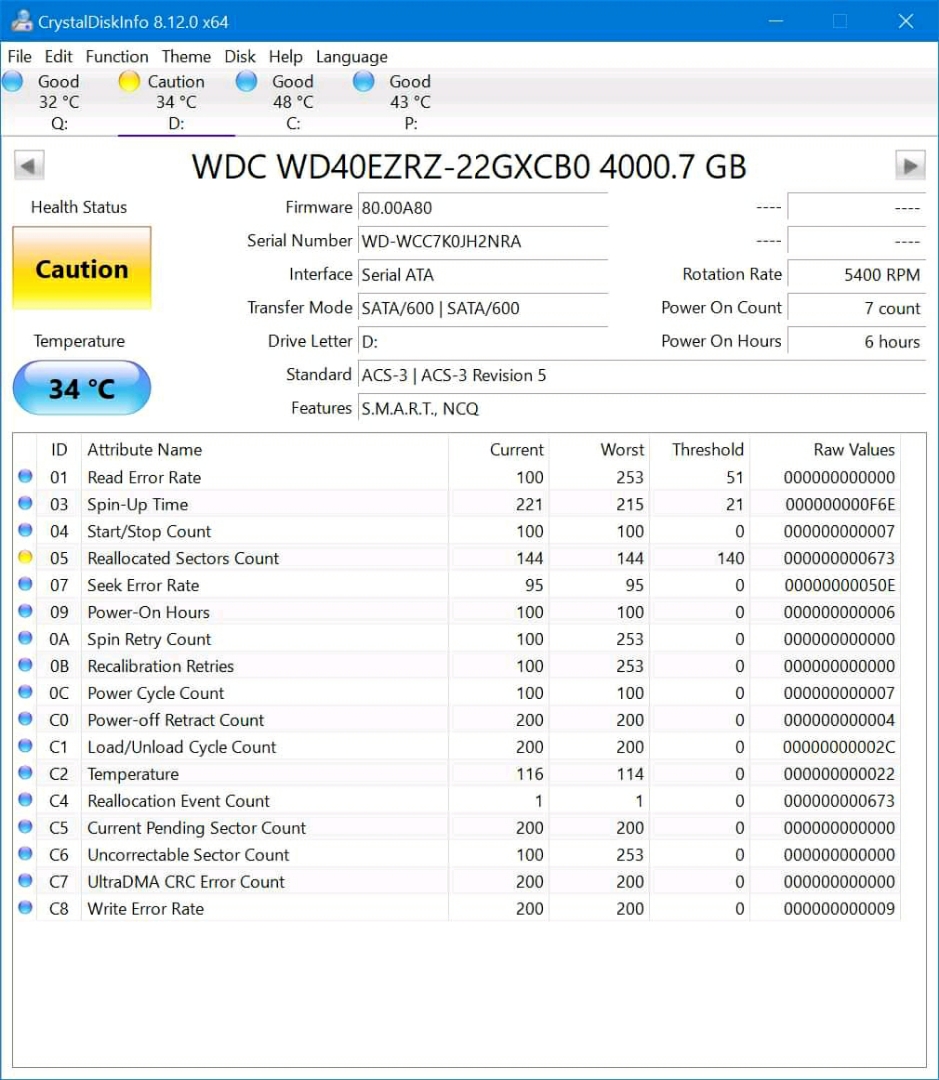This screenshot has height=1080, width=939.
Task: Click the status dot beside Start/Stop Count
Action: click(x=25, y=530)
